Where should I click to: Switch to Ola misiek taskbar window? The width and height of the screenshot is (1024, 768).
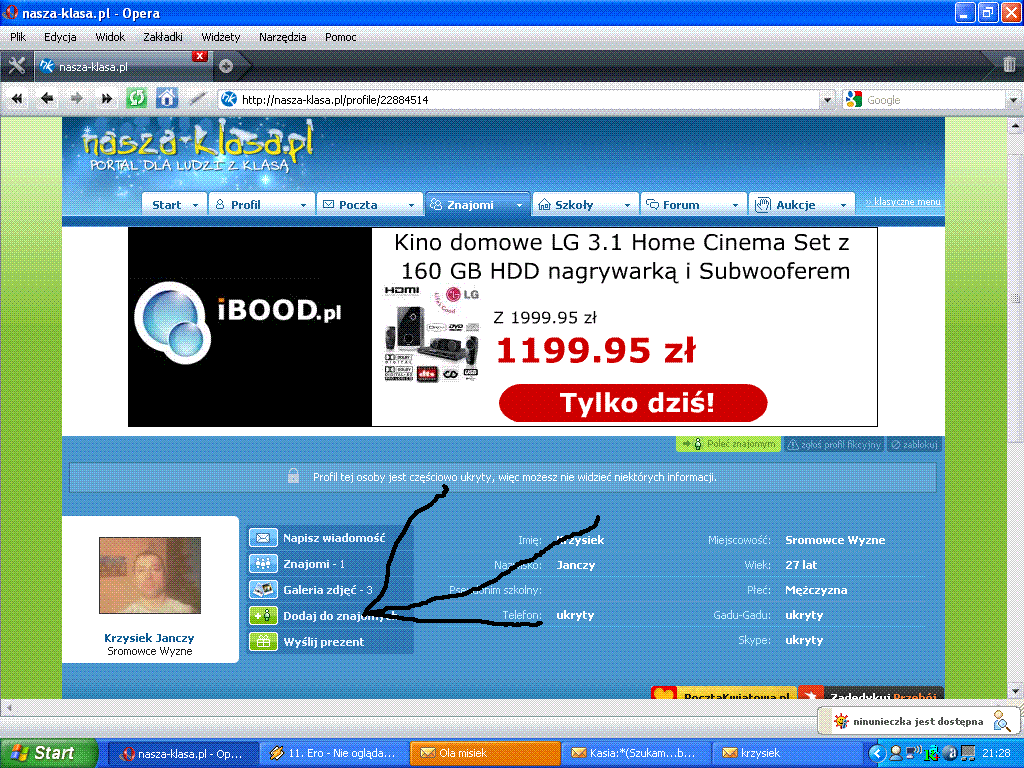tap(485, 753)
